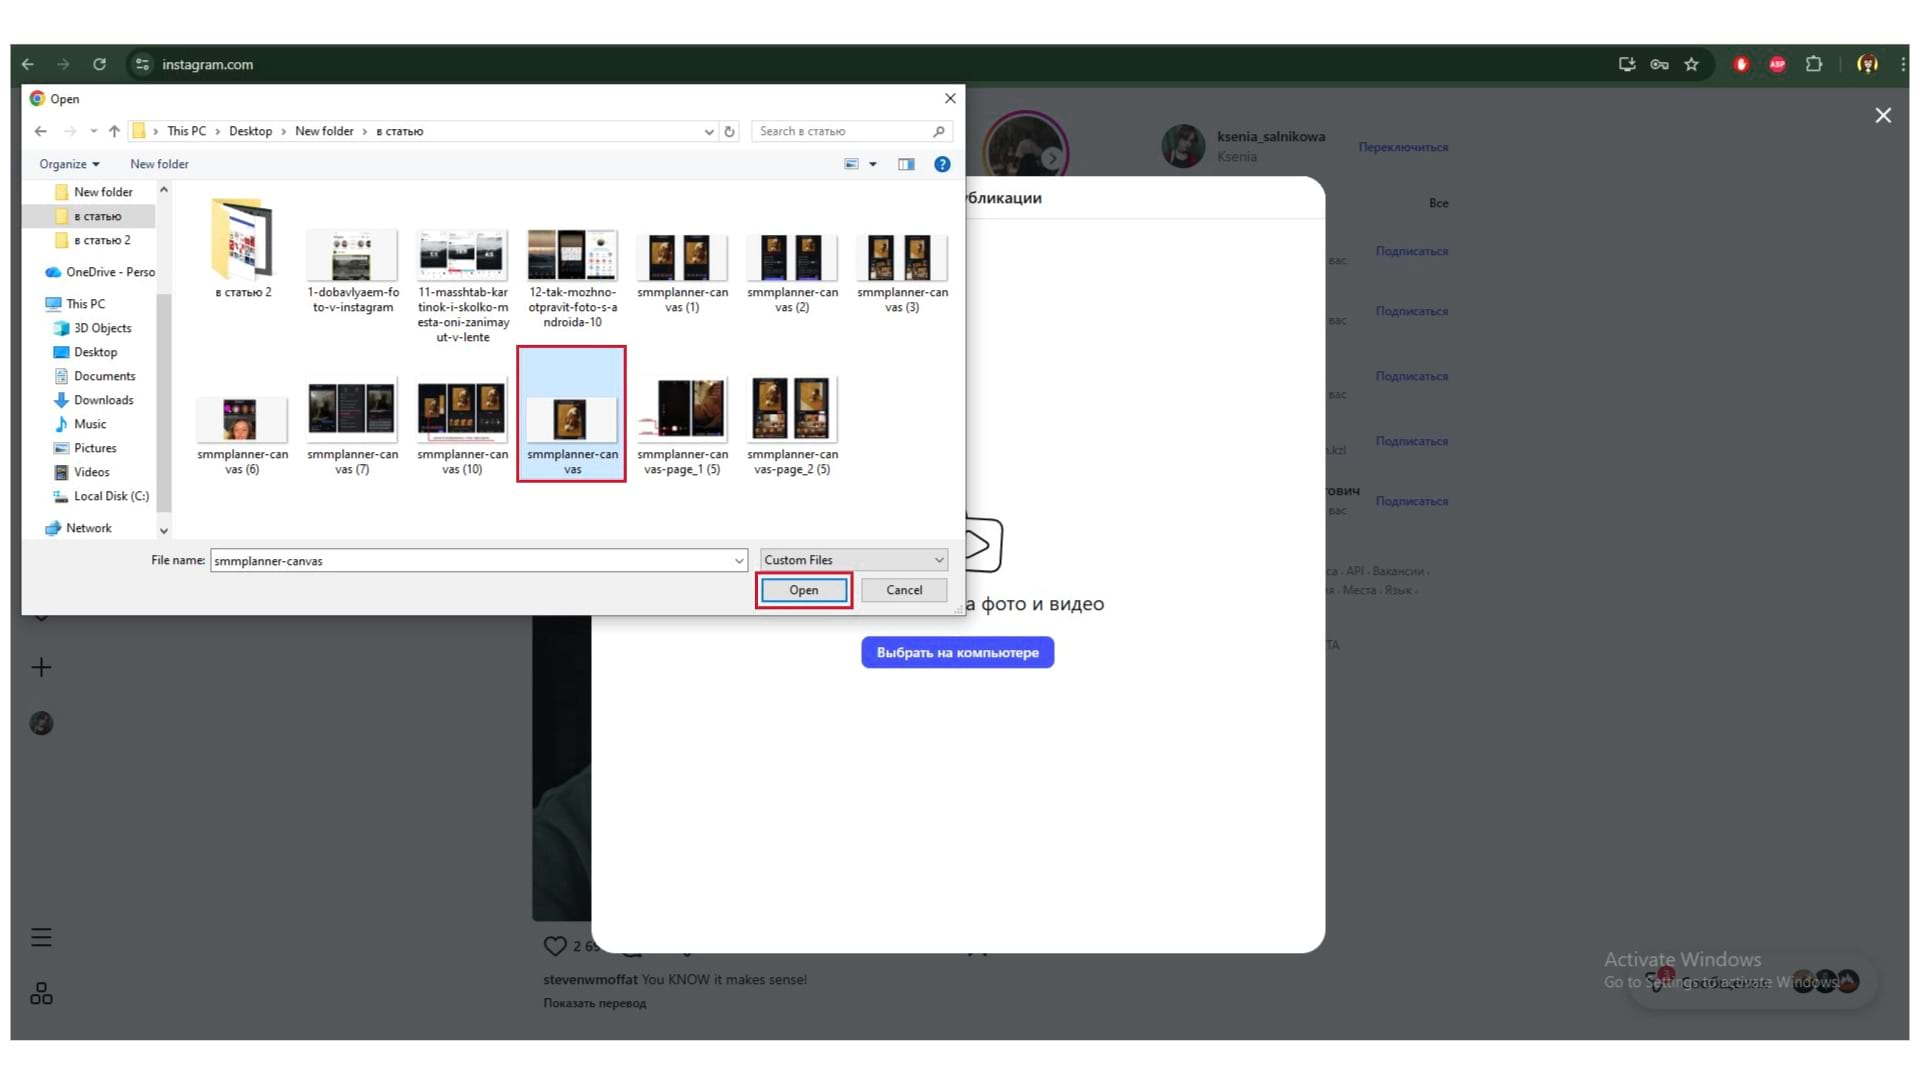Open the dialog Help icon

942,164
